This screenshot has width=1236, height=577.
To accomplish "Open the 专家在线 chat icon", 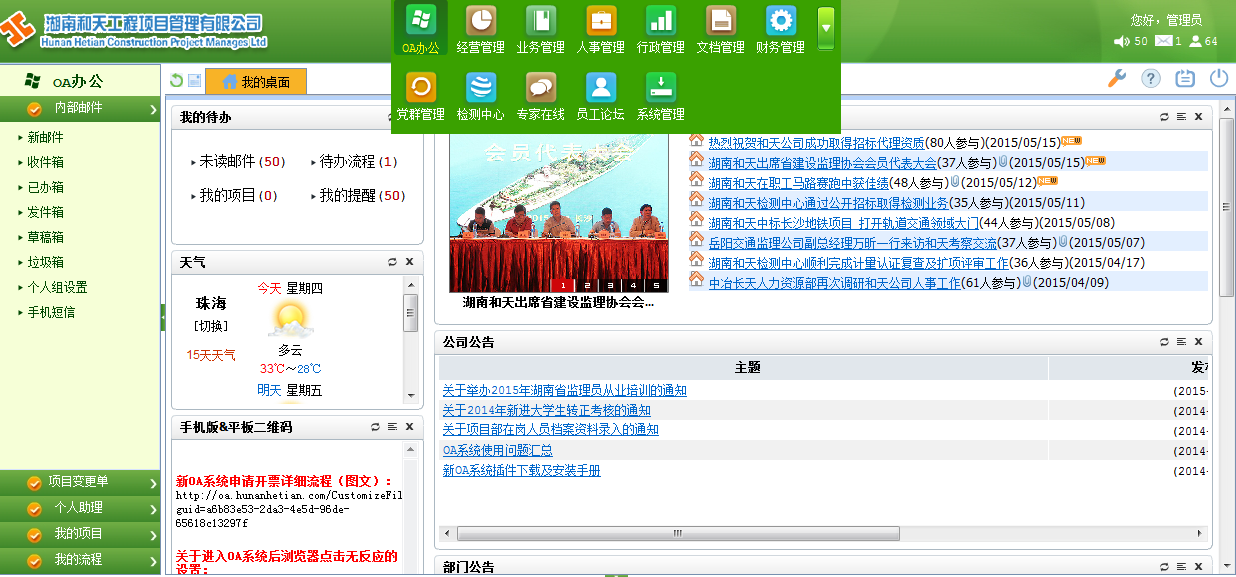I will [x=541, y=88].
